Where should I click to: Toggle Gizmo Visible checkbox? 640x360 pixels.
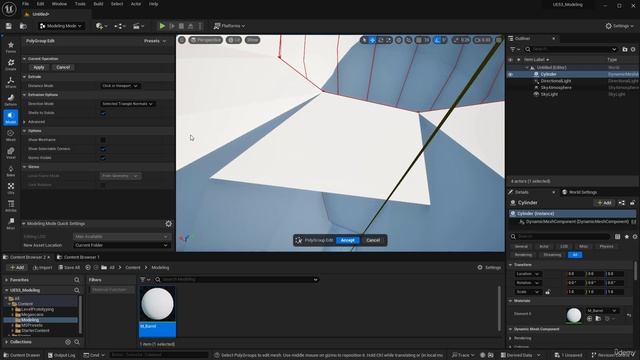[x=103, y=158]
